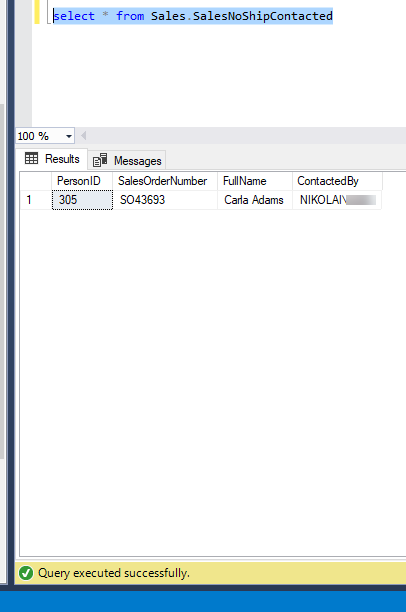Click inside the 100 % zoom field
Screen dimensions: 406x612
point(39,136)
